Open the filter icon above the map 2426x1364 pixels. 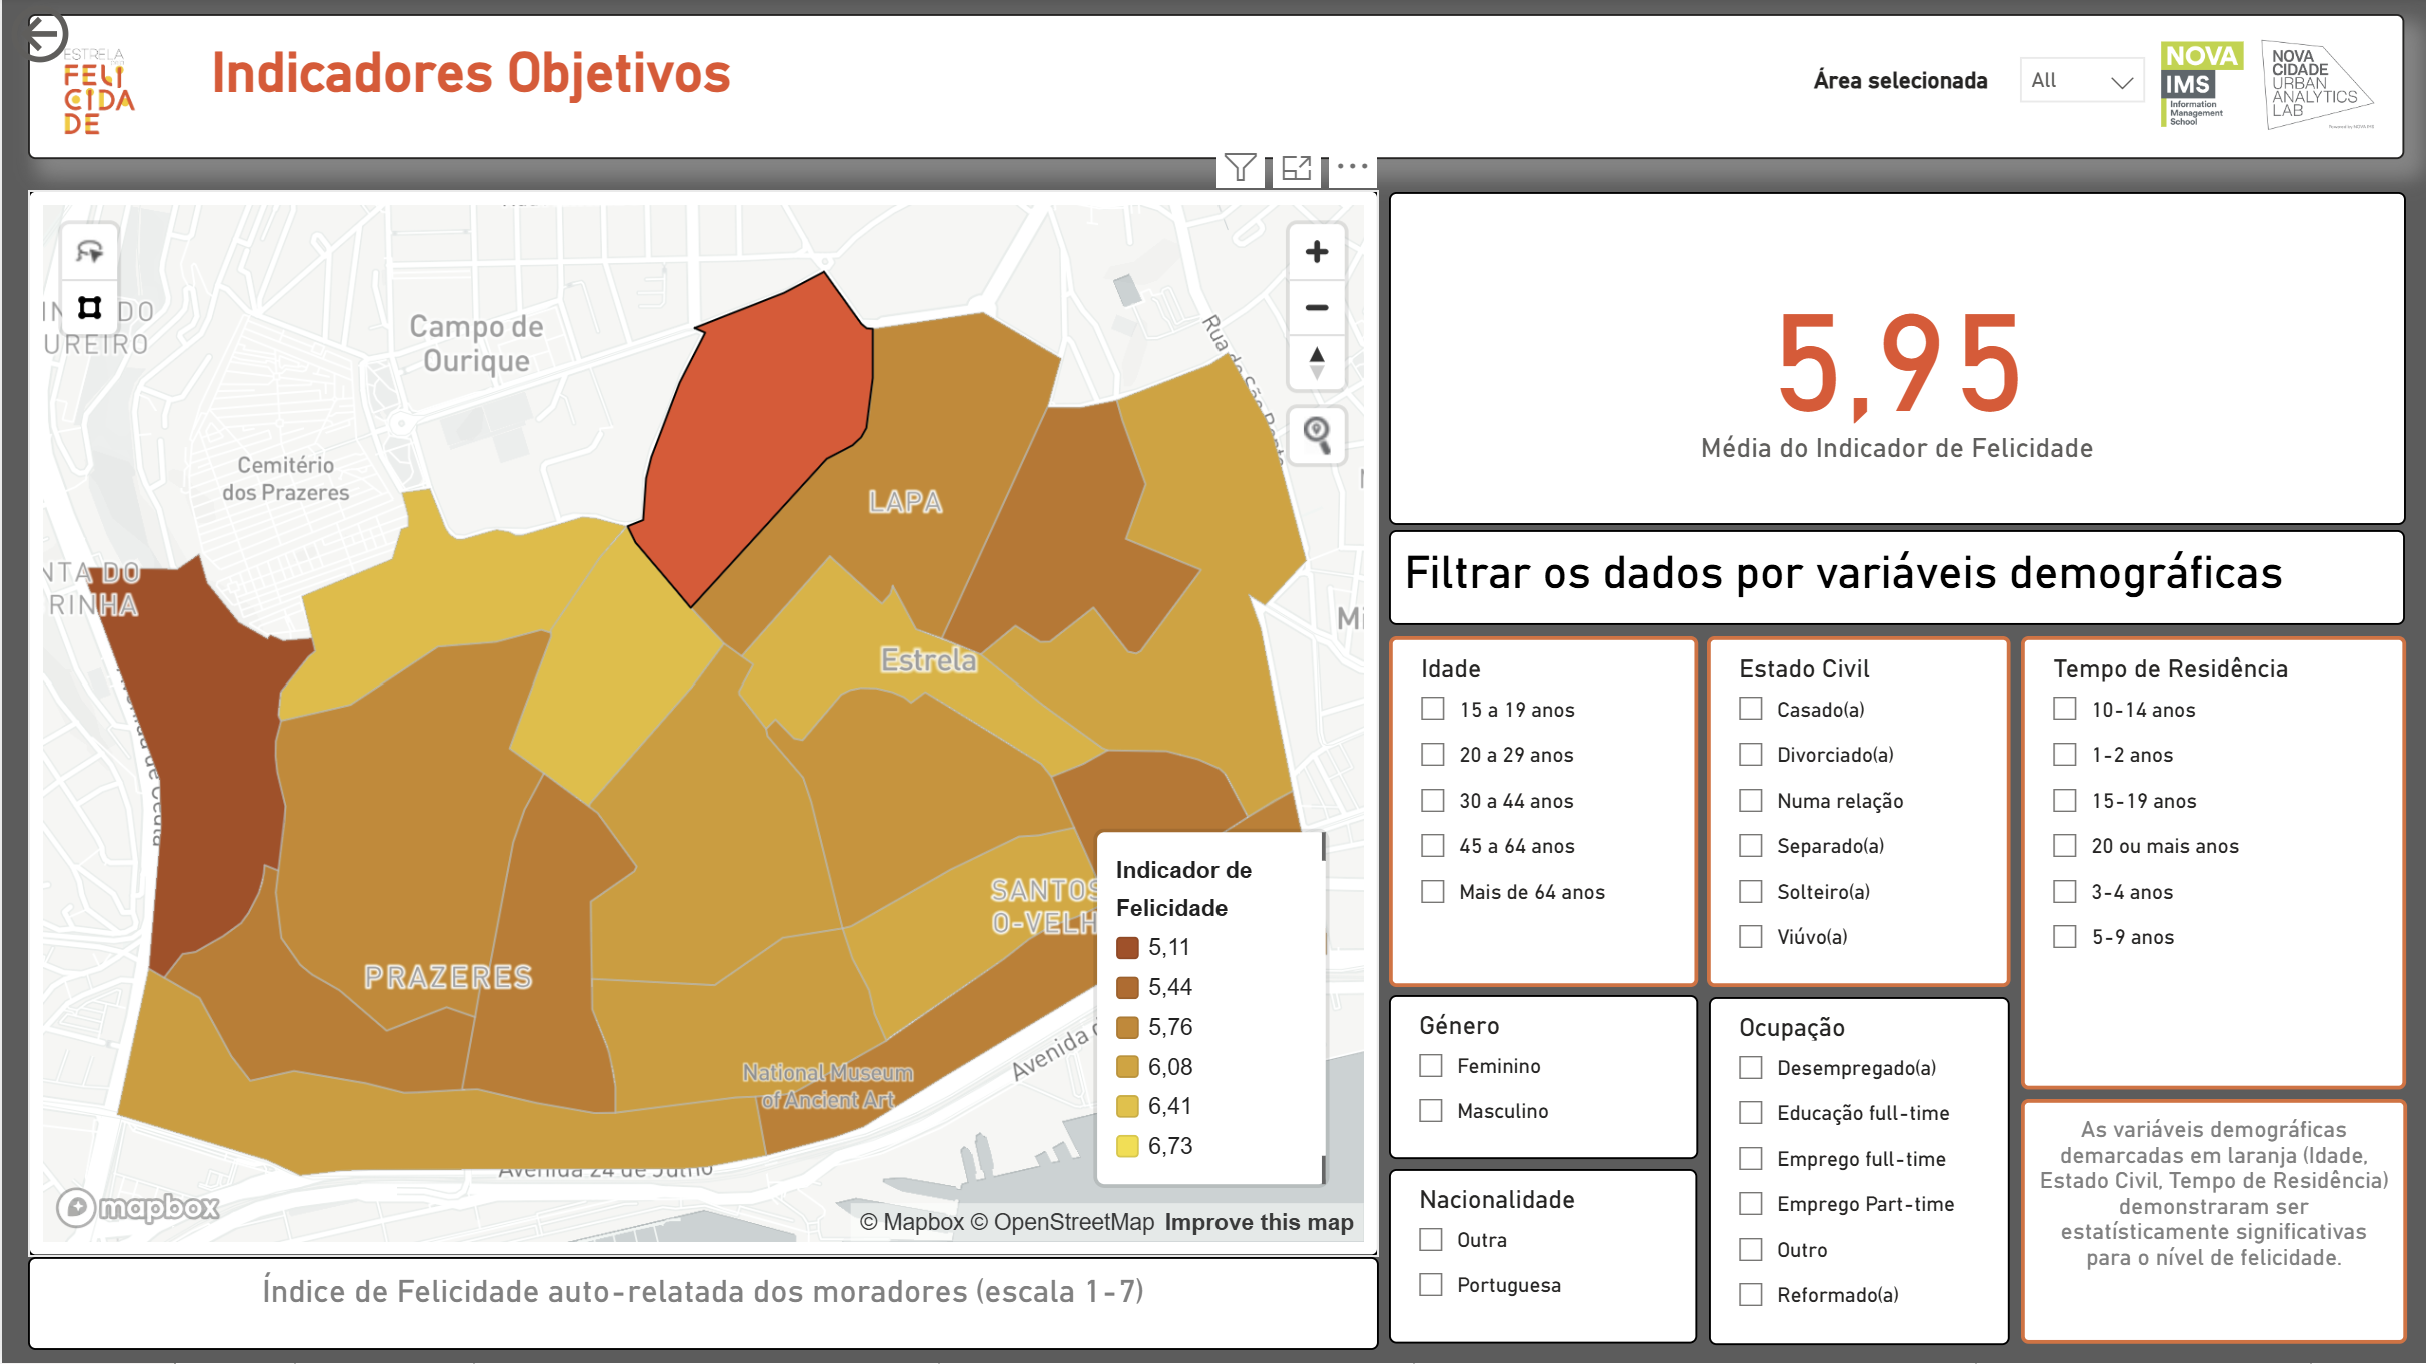(1240, 167)
